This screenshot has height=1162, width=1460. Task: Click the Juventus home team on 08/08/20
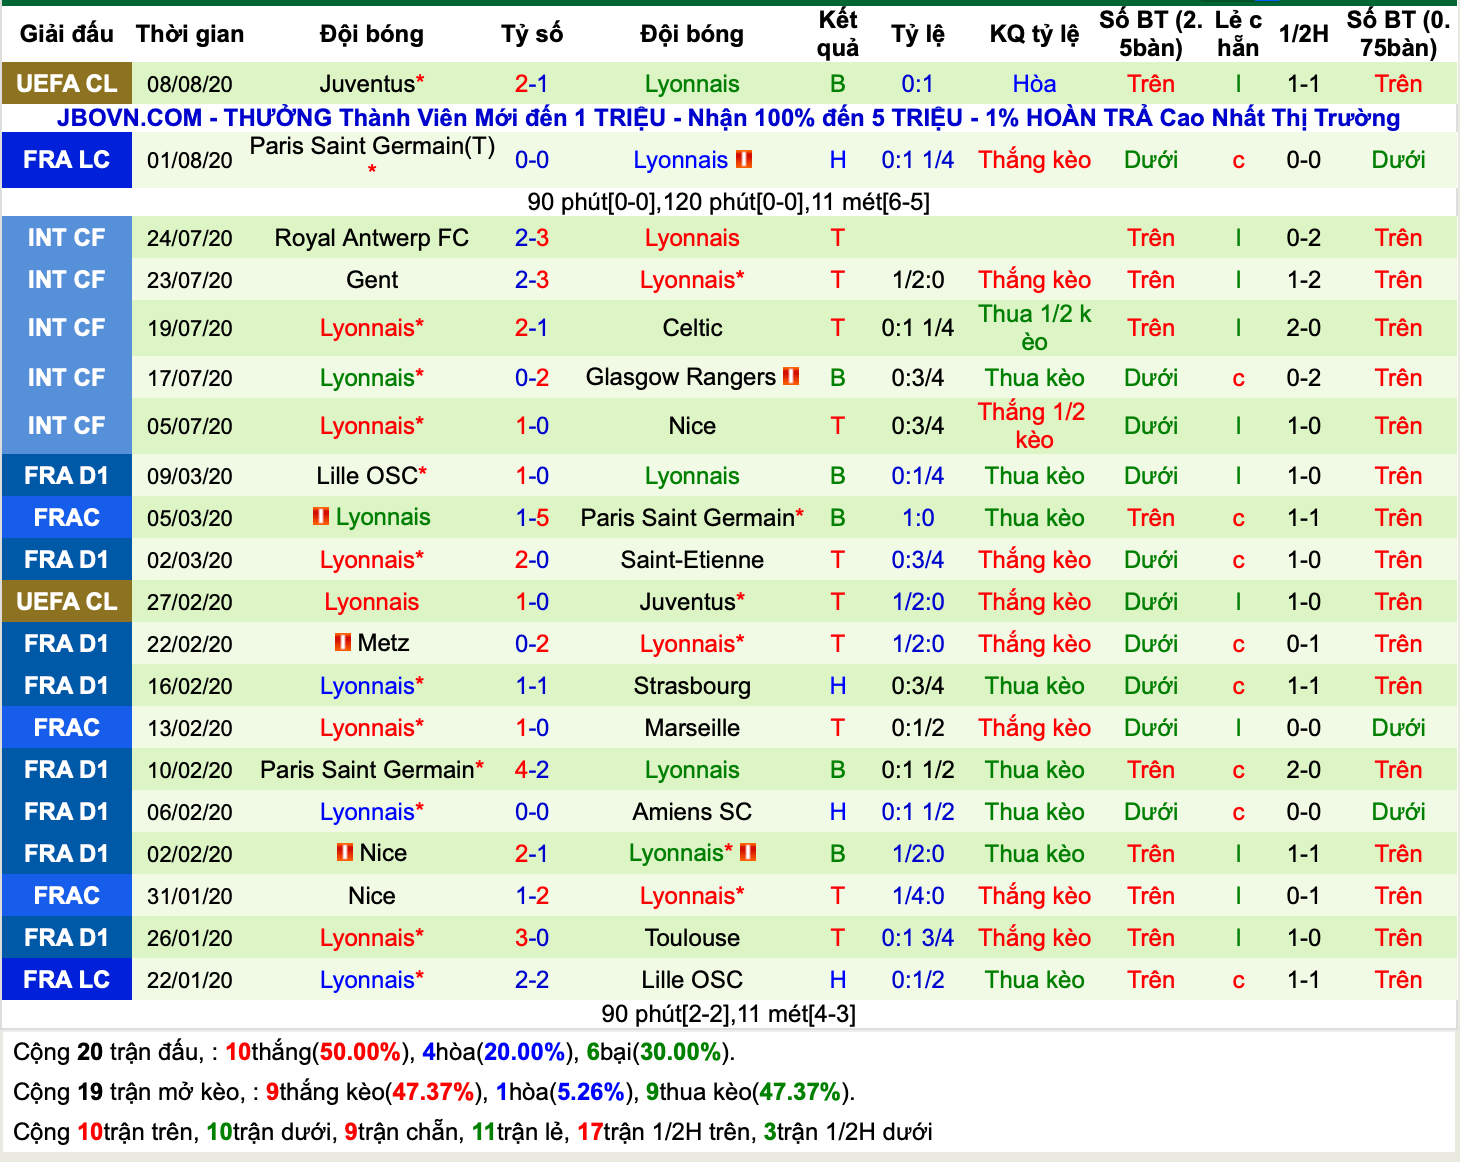point(372,84)
